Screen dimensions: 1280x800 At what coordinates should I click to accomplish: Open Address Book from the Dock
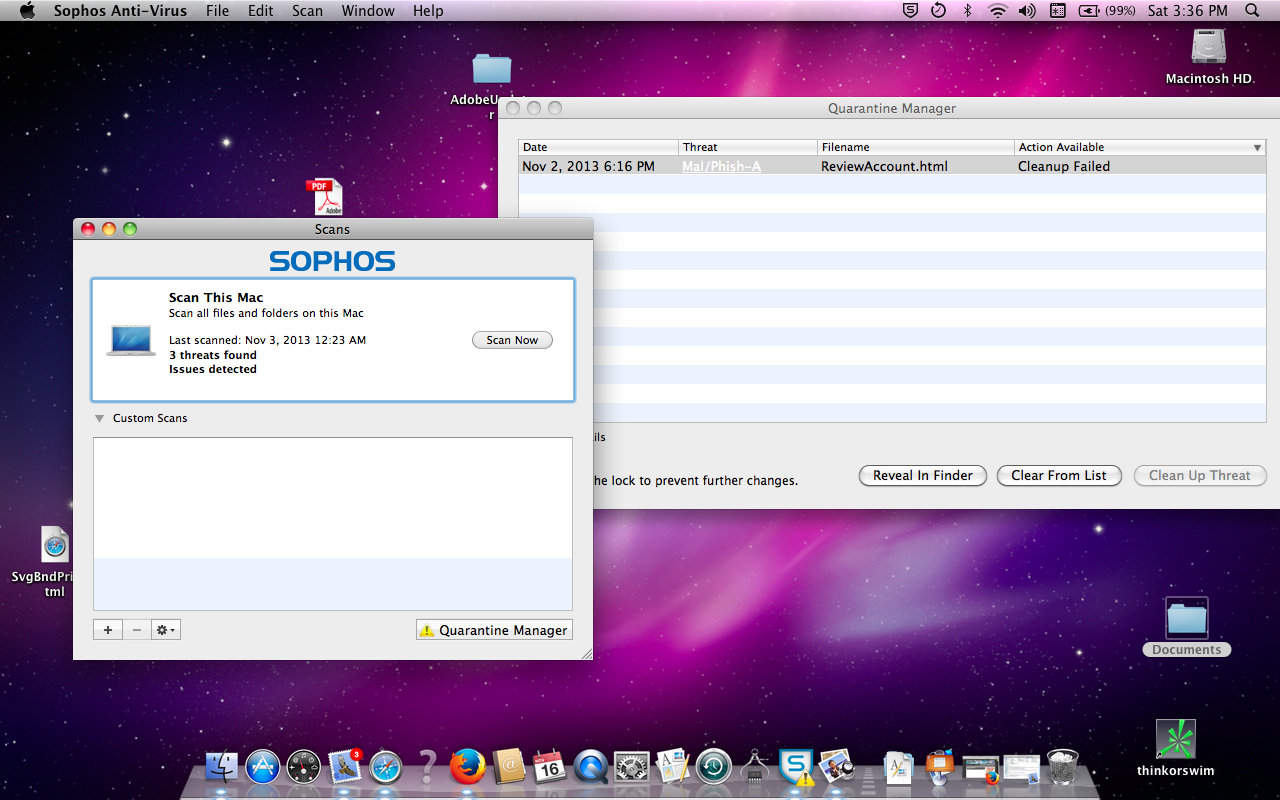click(509, 767)
